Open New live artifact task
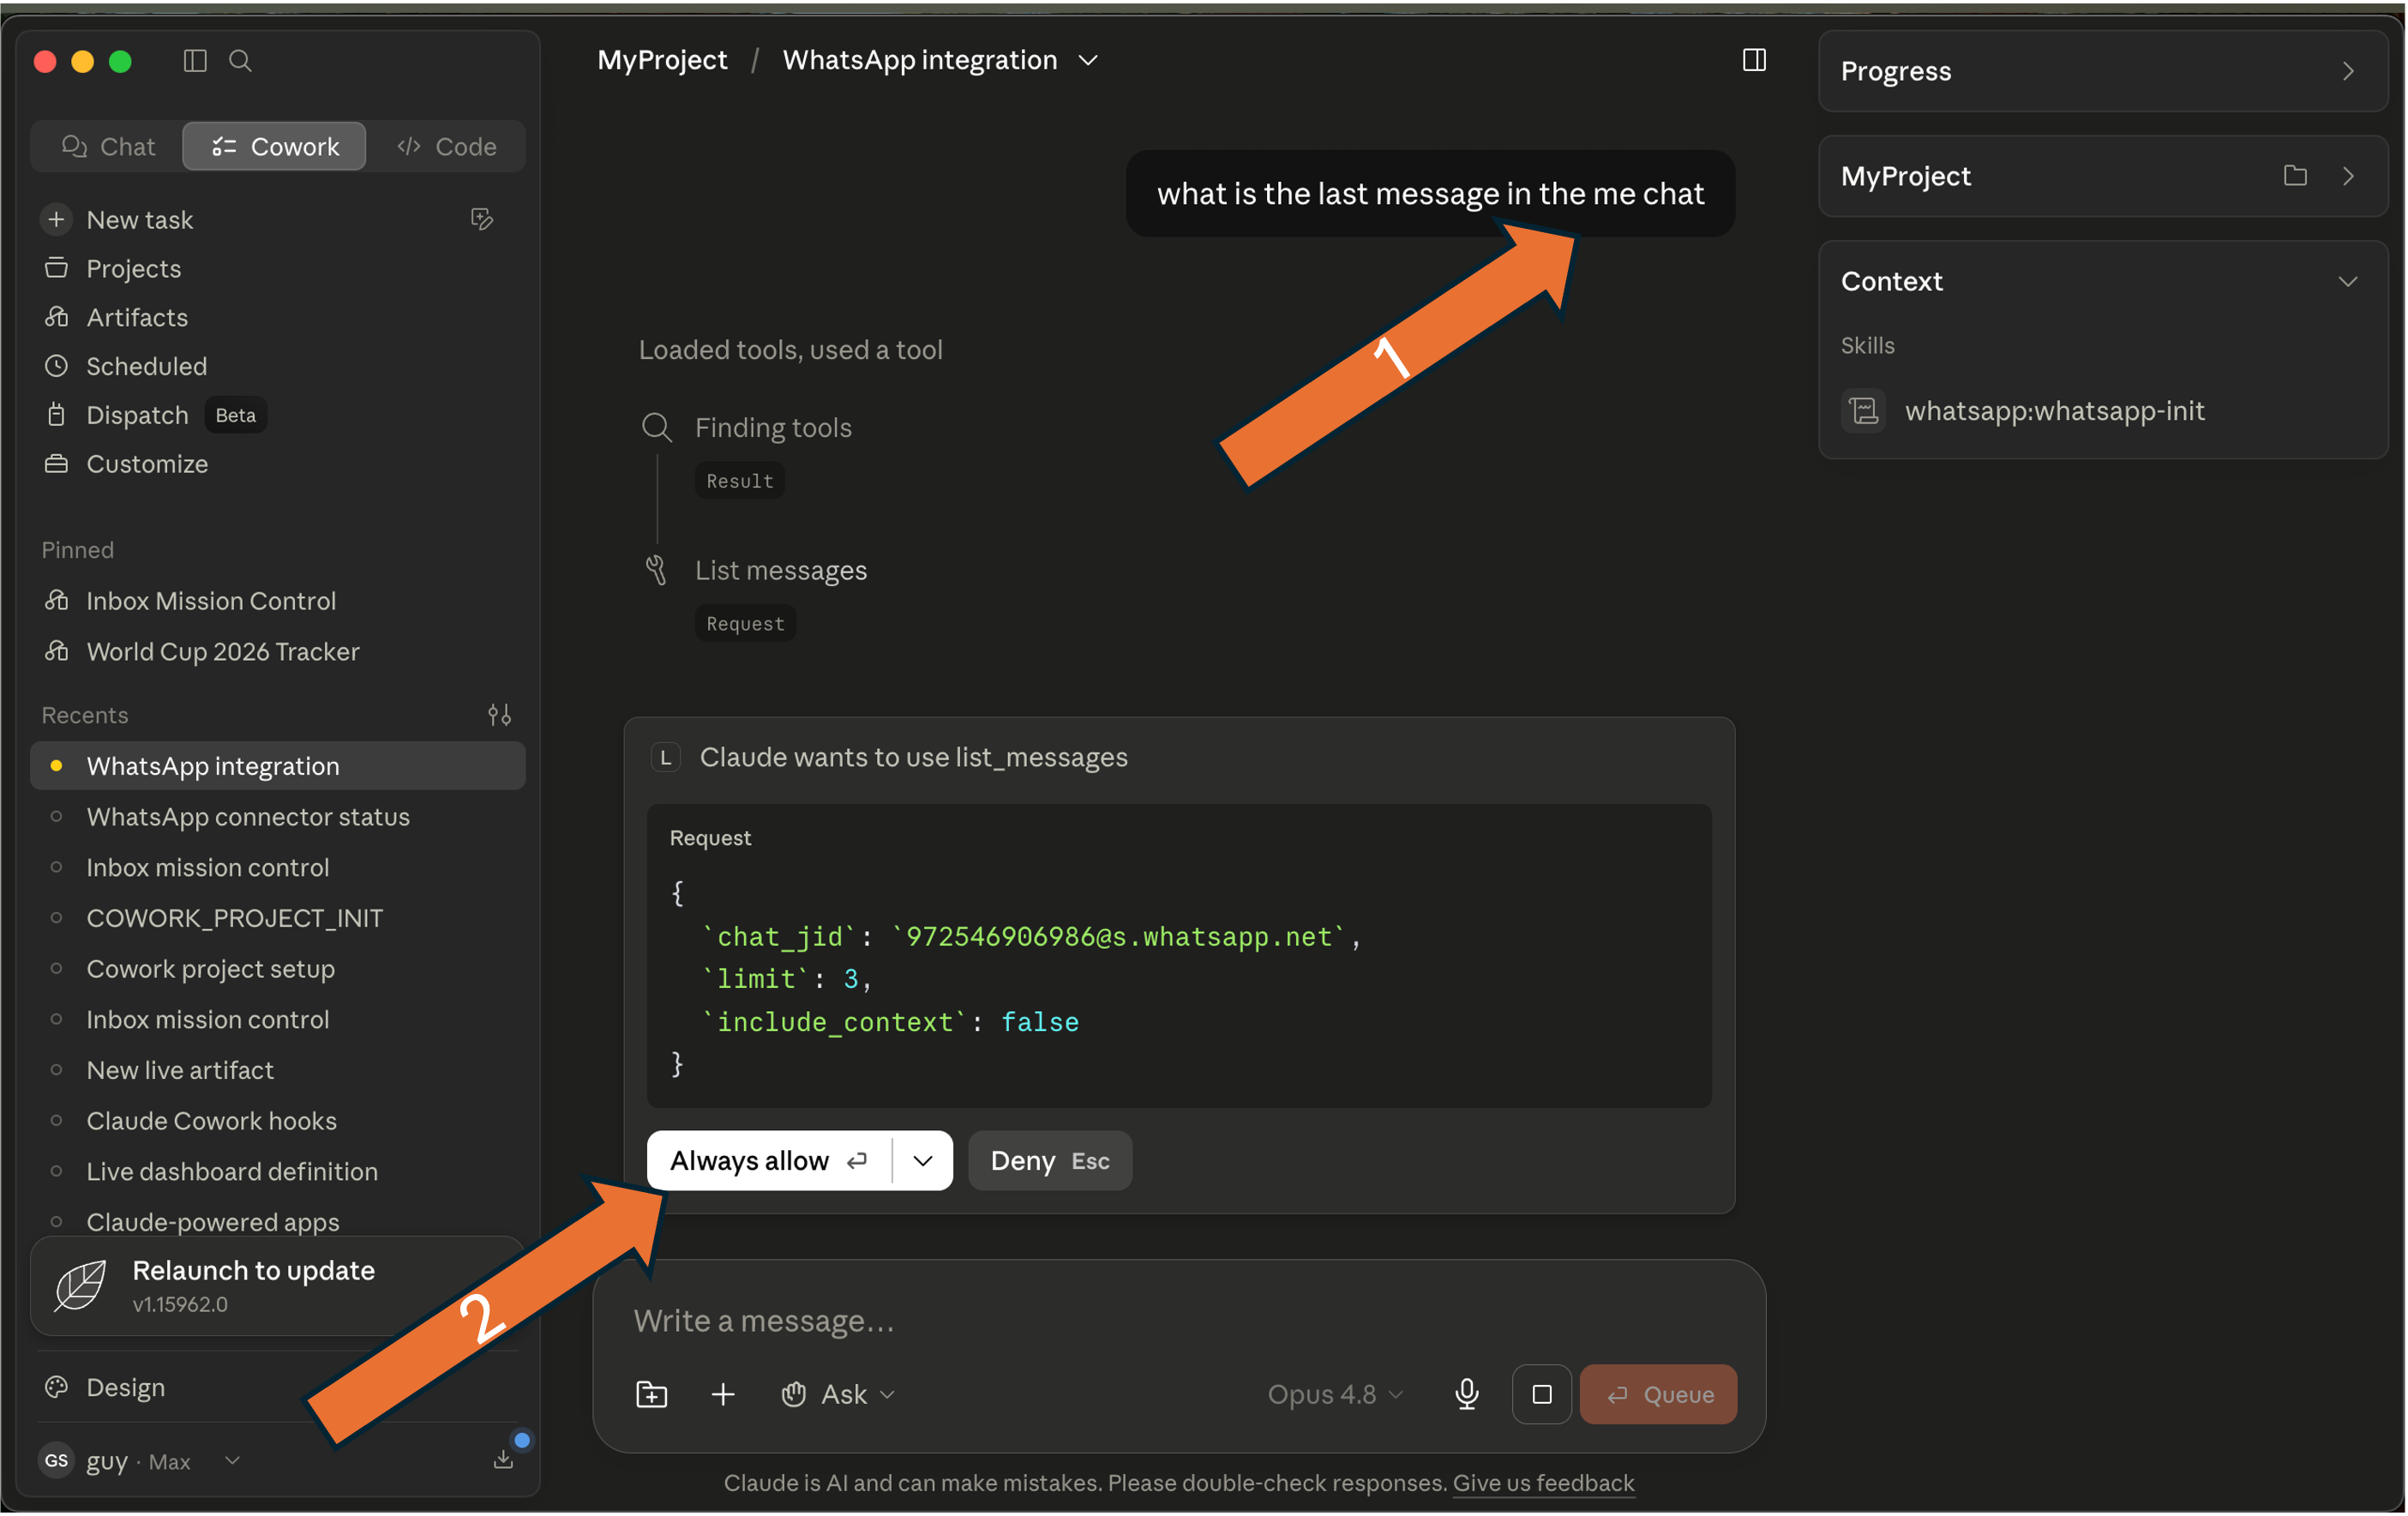Image resolution: width=2408 pixels, height=1516 pixels. (180, 1070)
